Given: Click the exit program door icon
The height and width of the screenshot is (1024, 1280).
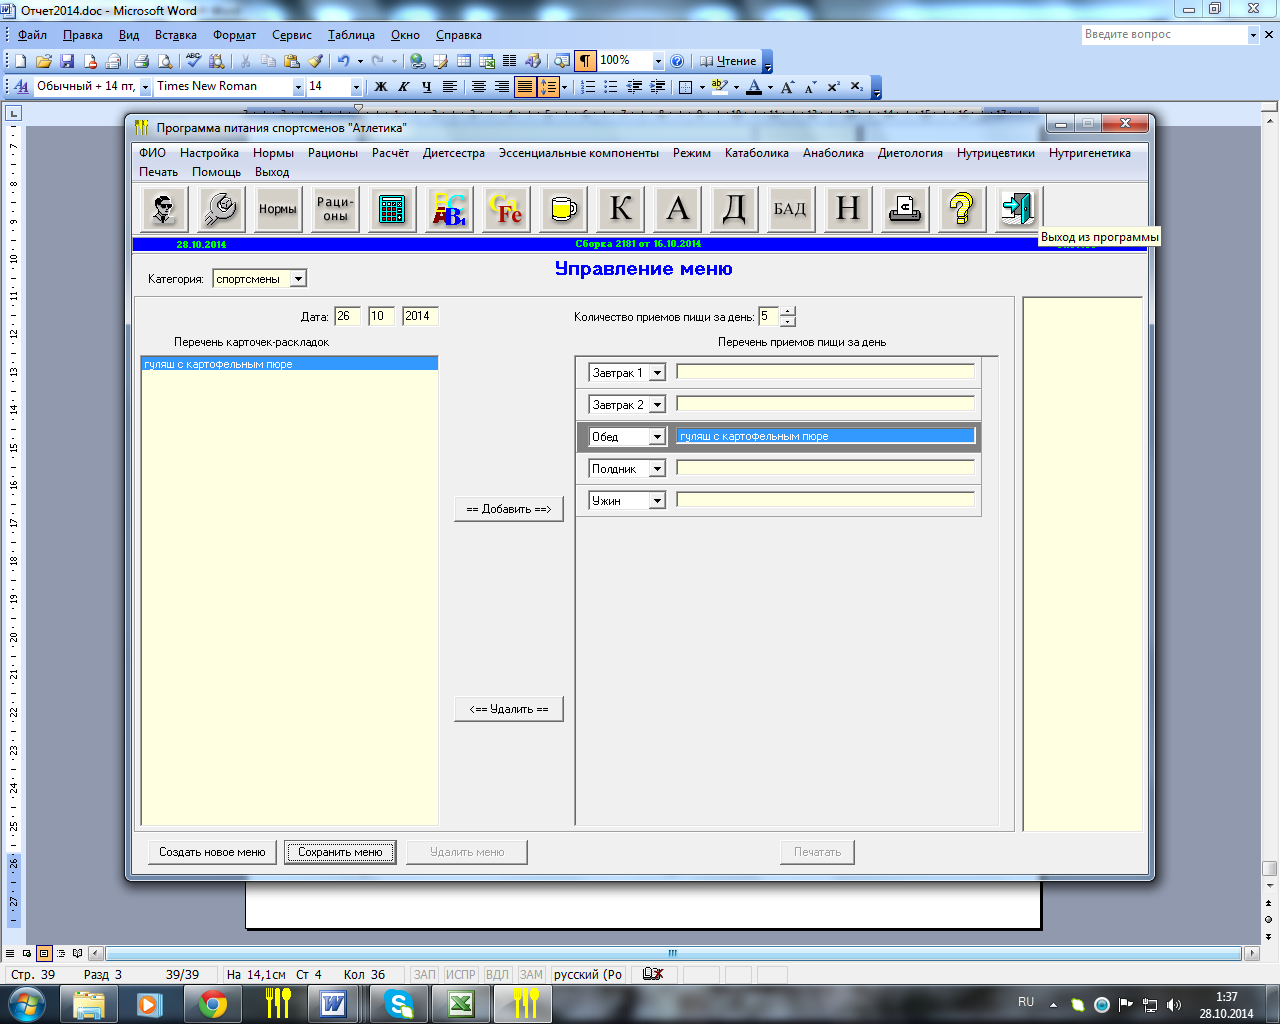Looking at the screenshot, I should [1017, 209].
